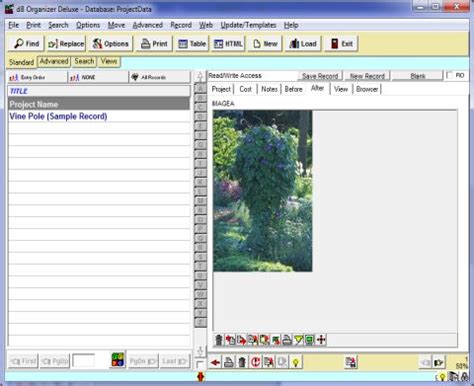
Task: Open the Record menu
Action: pos(181,25)
